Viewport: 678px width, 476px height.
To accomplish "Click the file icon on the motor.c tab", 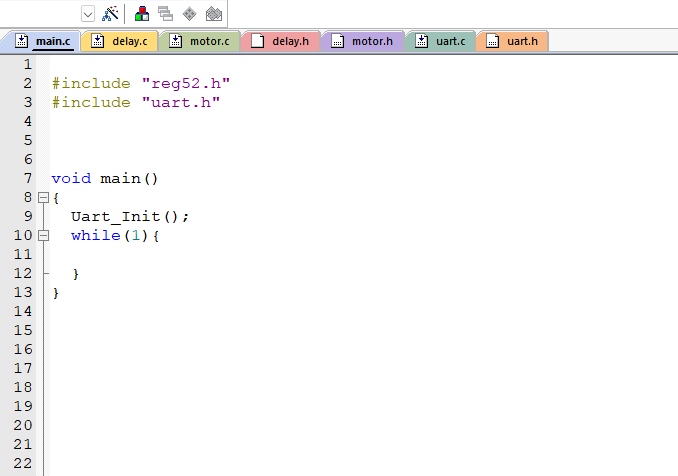I will pos(175,41).
